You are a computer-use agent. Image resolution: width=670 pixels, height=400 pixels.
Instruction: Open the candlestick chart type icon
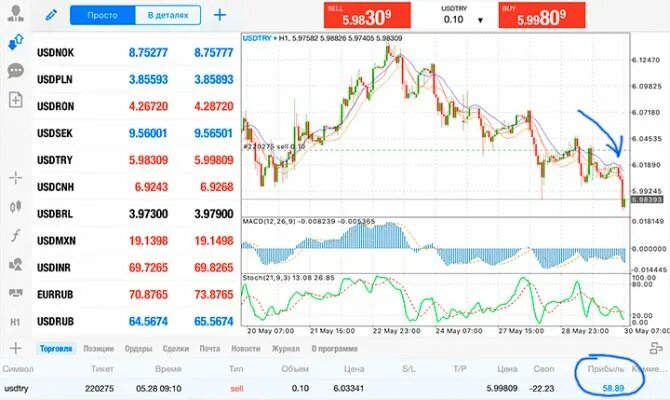click(15, 207)
